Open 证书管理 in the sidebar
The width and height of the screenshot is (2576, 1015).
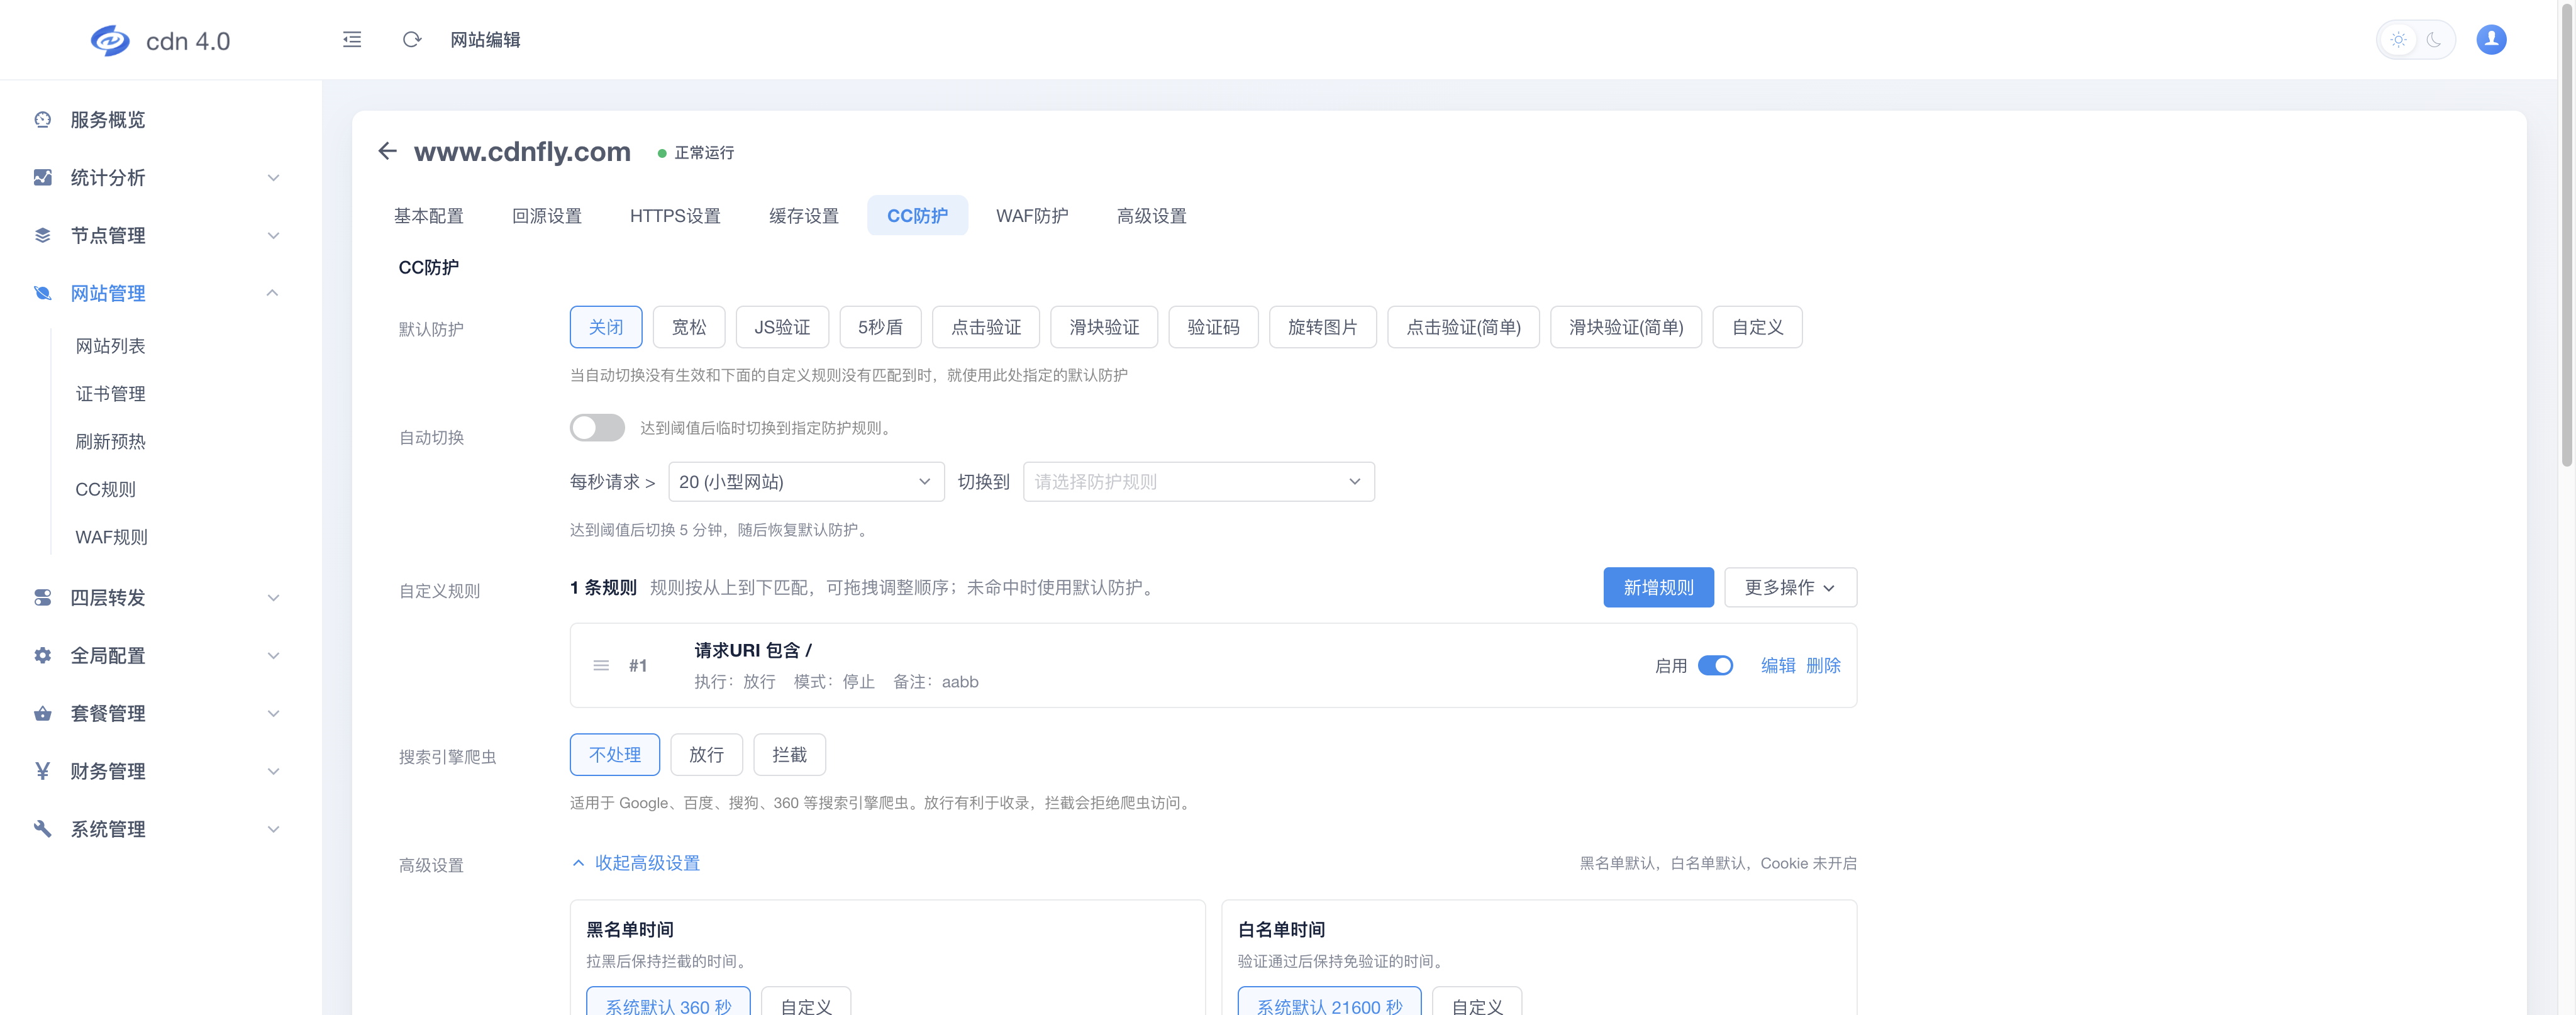click(110, 394)
